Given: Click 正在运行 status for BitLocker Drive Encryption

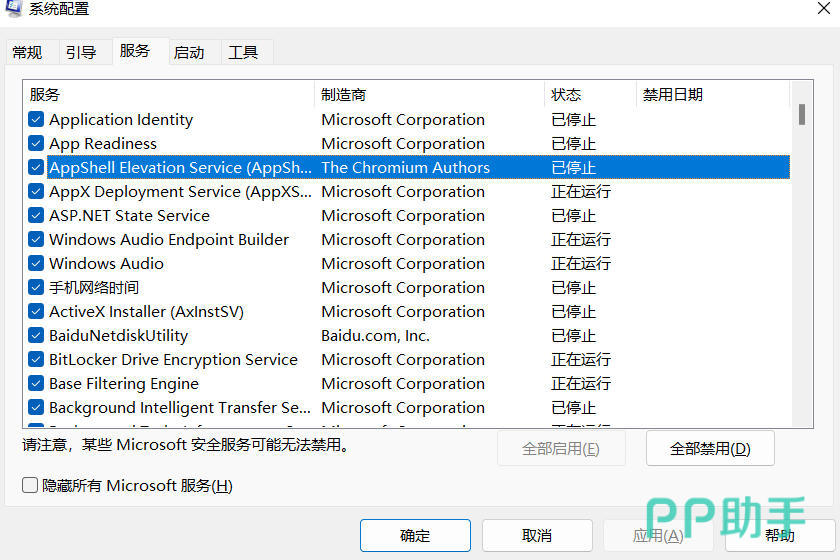Looking at the screenshot, I should 581,360.
